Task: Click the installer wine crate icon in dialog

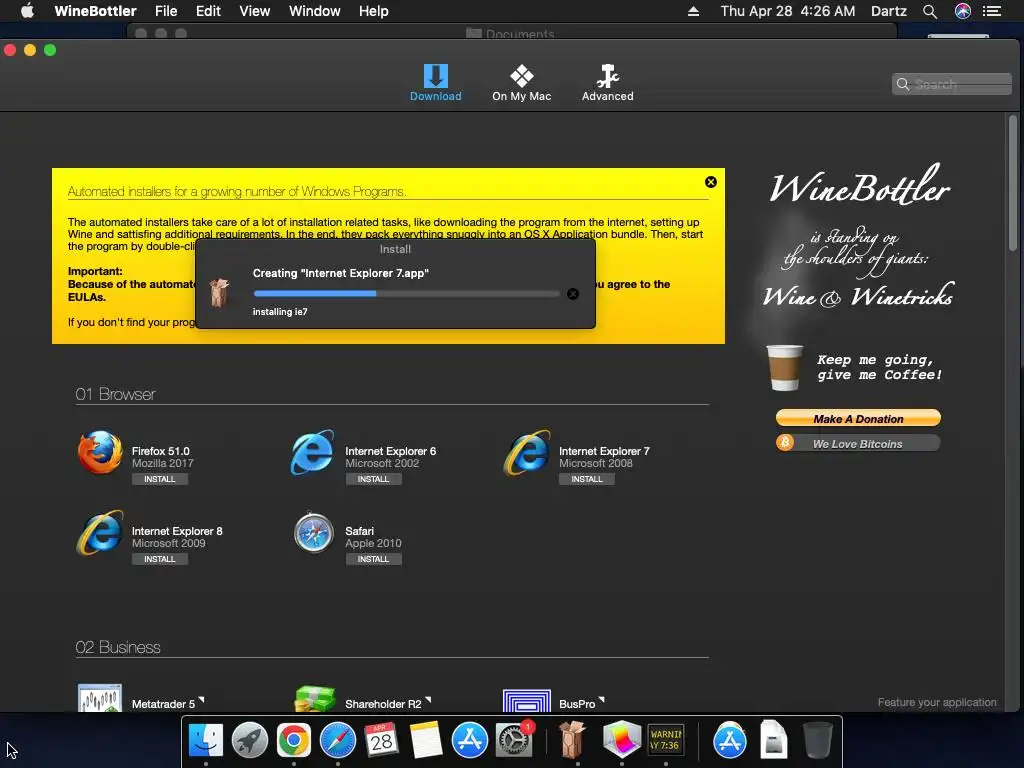Action: (x=219, y=293)
